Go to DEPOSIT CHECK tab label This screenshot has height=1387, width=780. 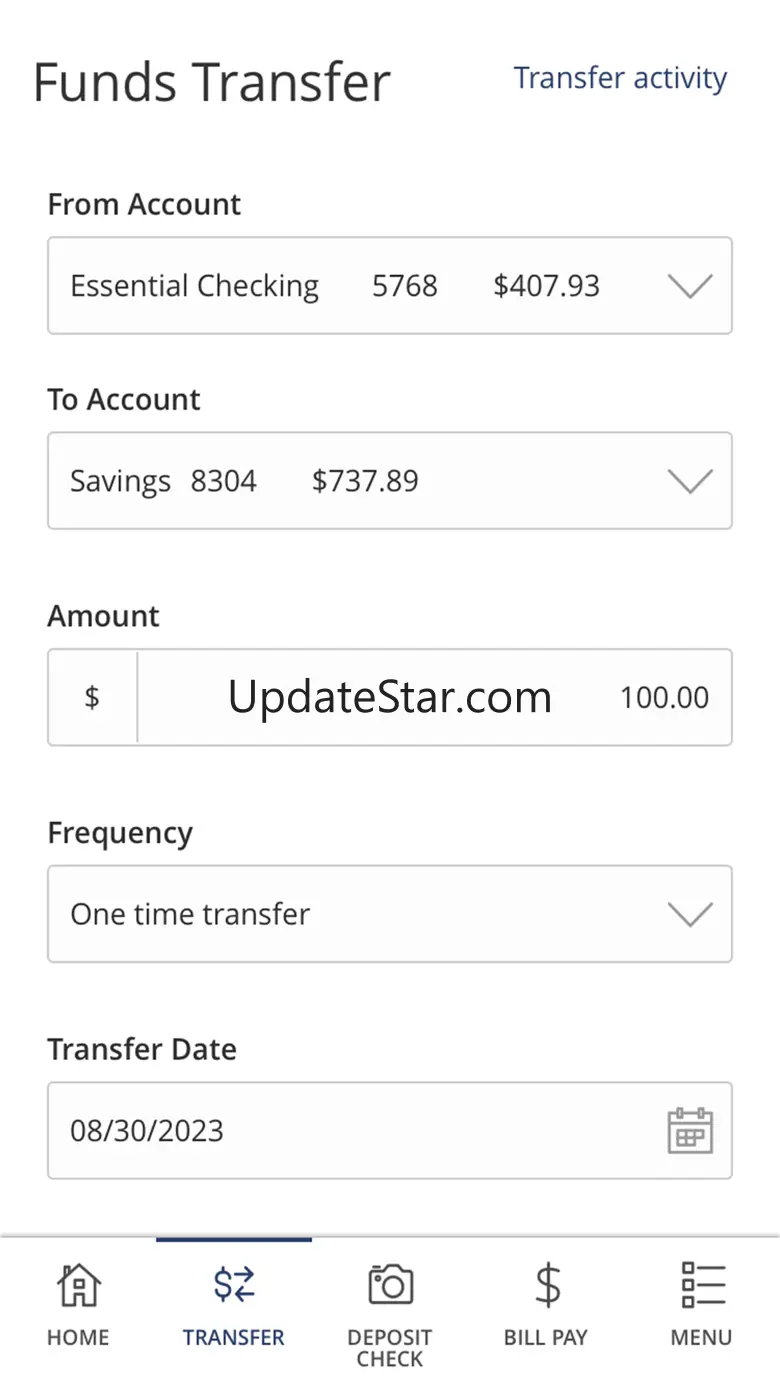(x=390, y=1348)
